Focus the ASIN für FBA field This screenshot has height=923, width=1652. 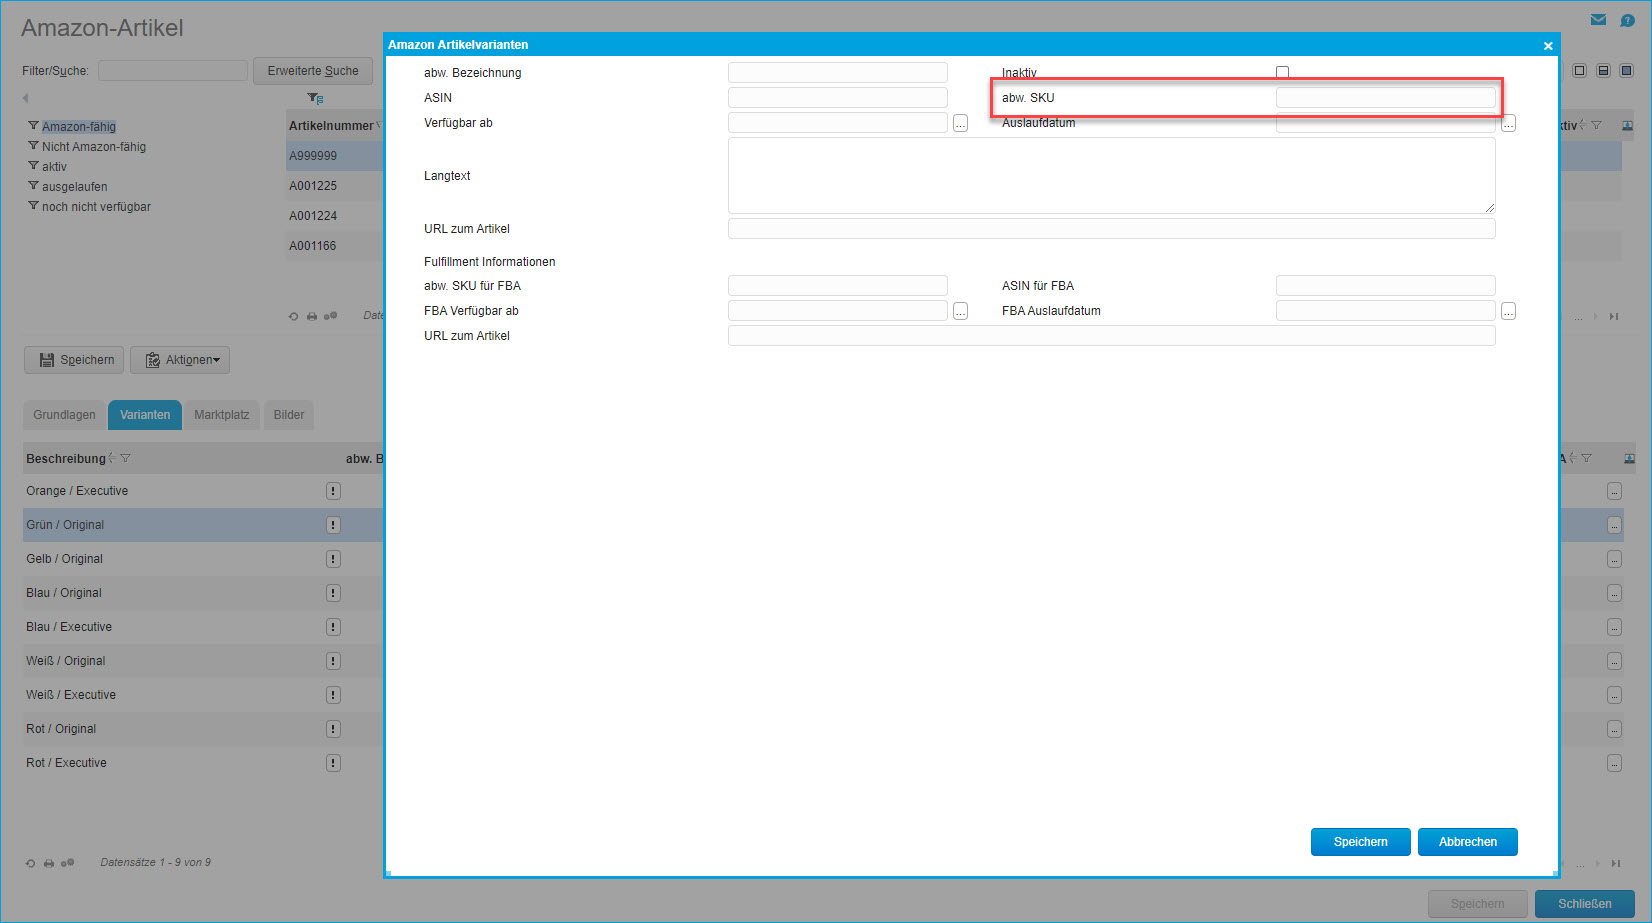1386,286
